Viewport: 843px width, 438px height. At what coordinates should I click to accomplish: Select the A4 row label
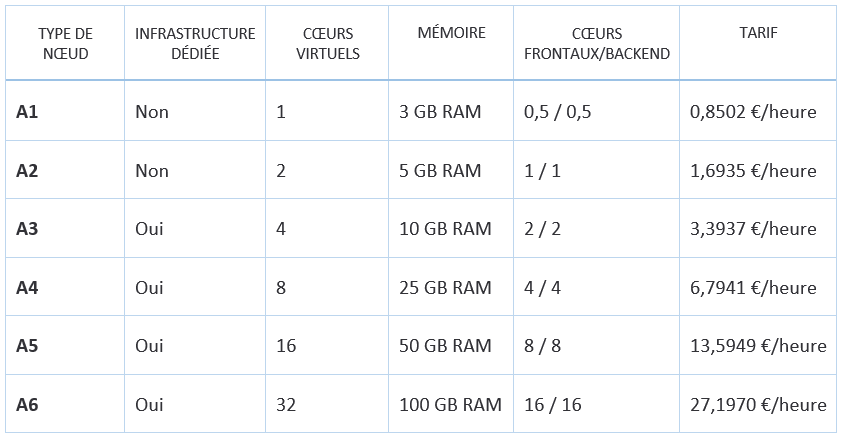click(65, 287)
